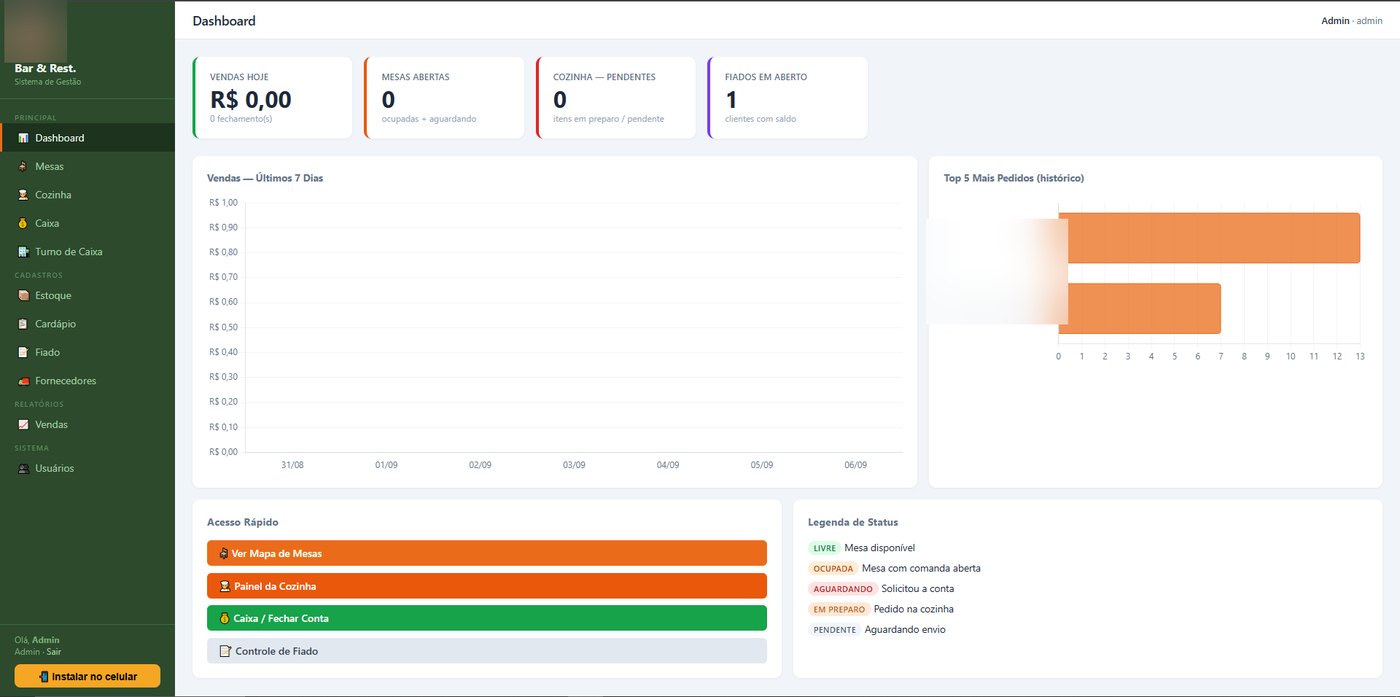This screenshot has width=1400, height=697.
Task: Click the Dashboard chart icon in sidebar
Action: [x=23, y=138]
